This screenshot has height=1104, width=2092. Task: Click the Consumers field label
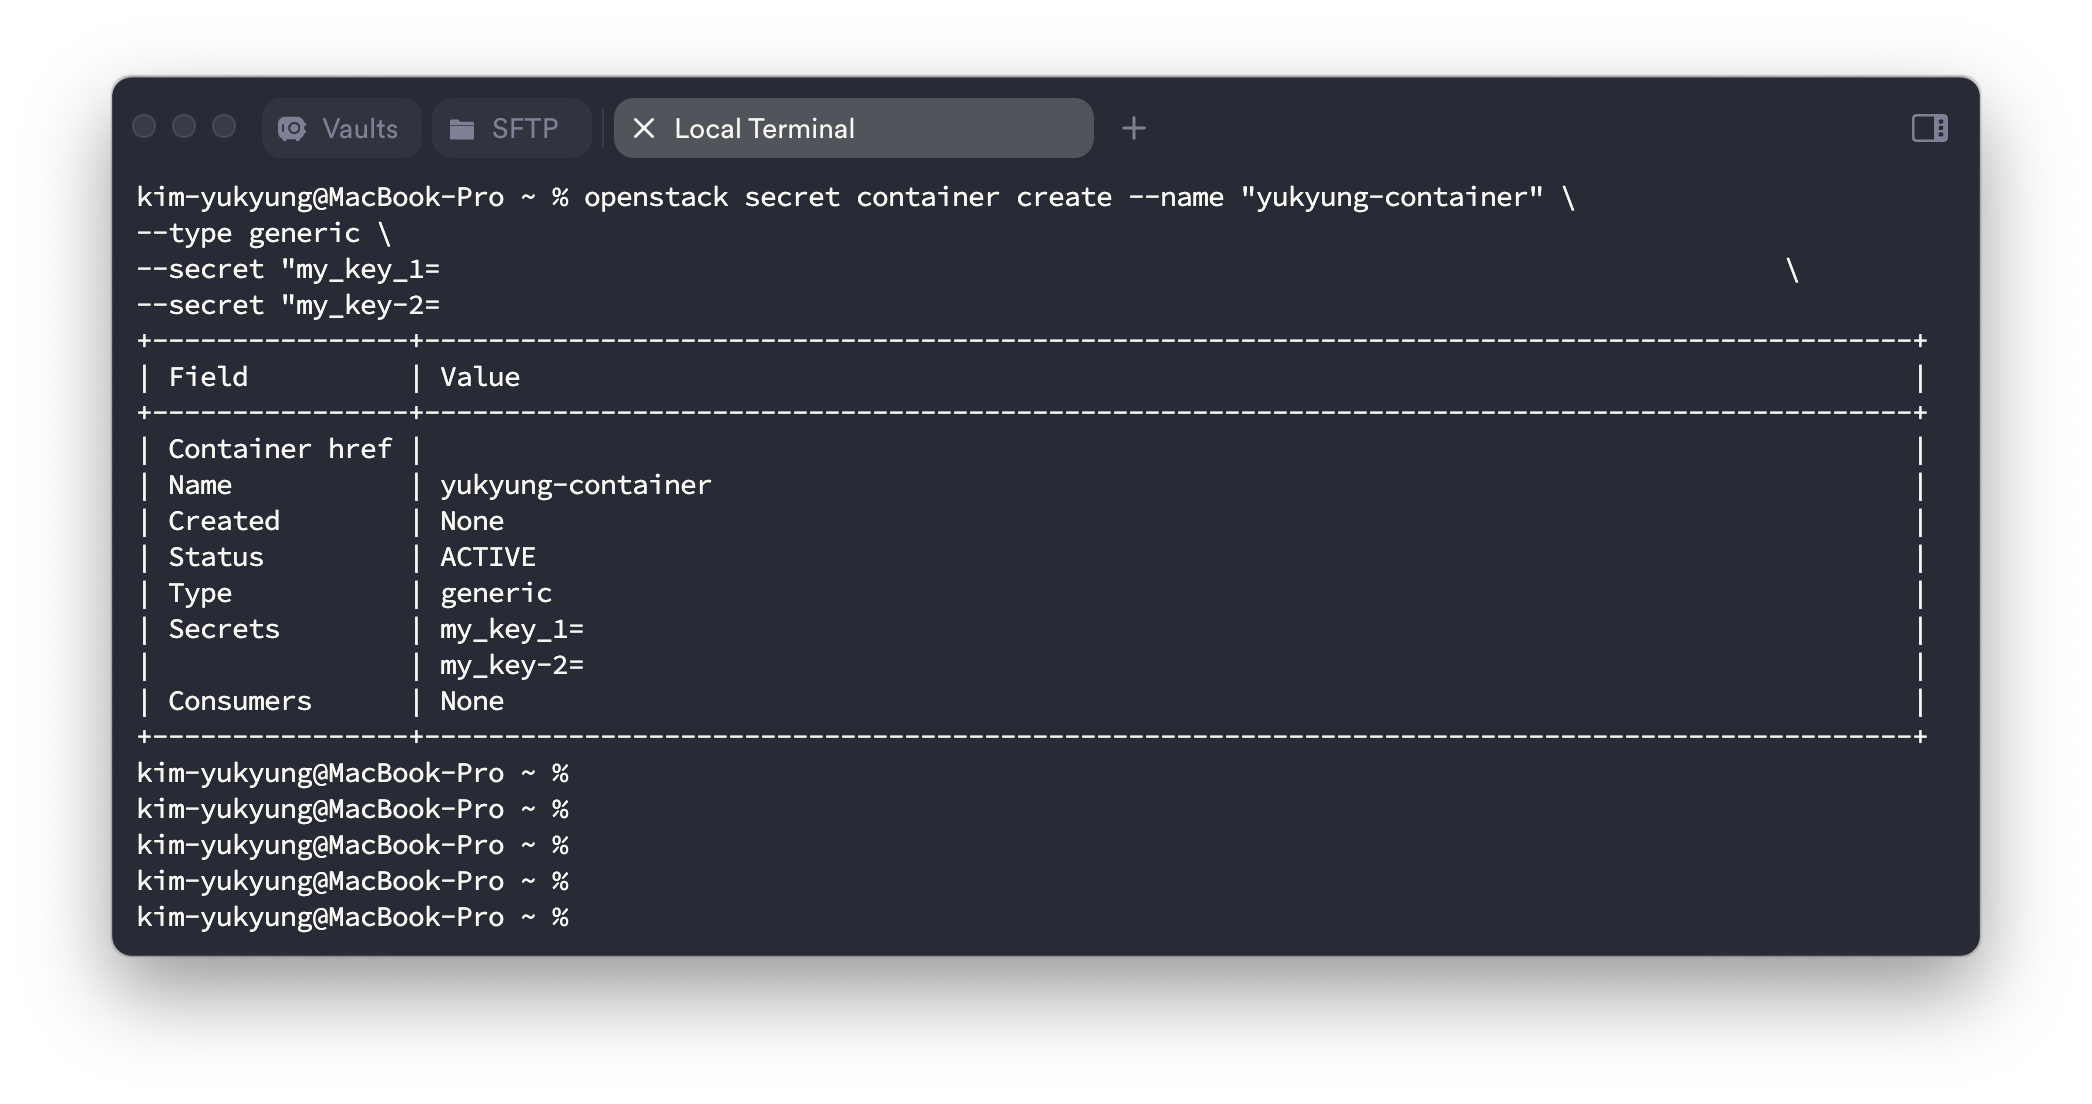coord(239,701)
